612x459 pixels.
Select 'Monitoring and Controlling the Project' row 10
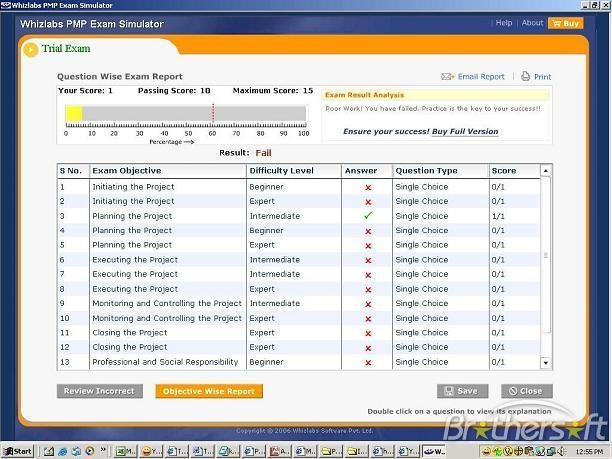(x=167, y=318)
